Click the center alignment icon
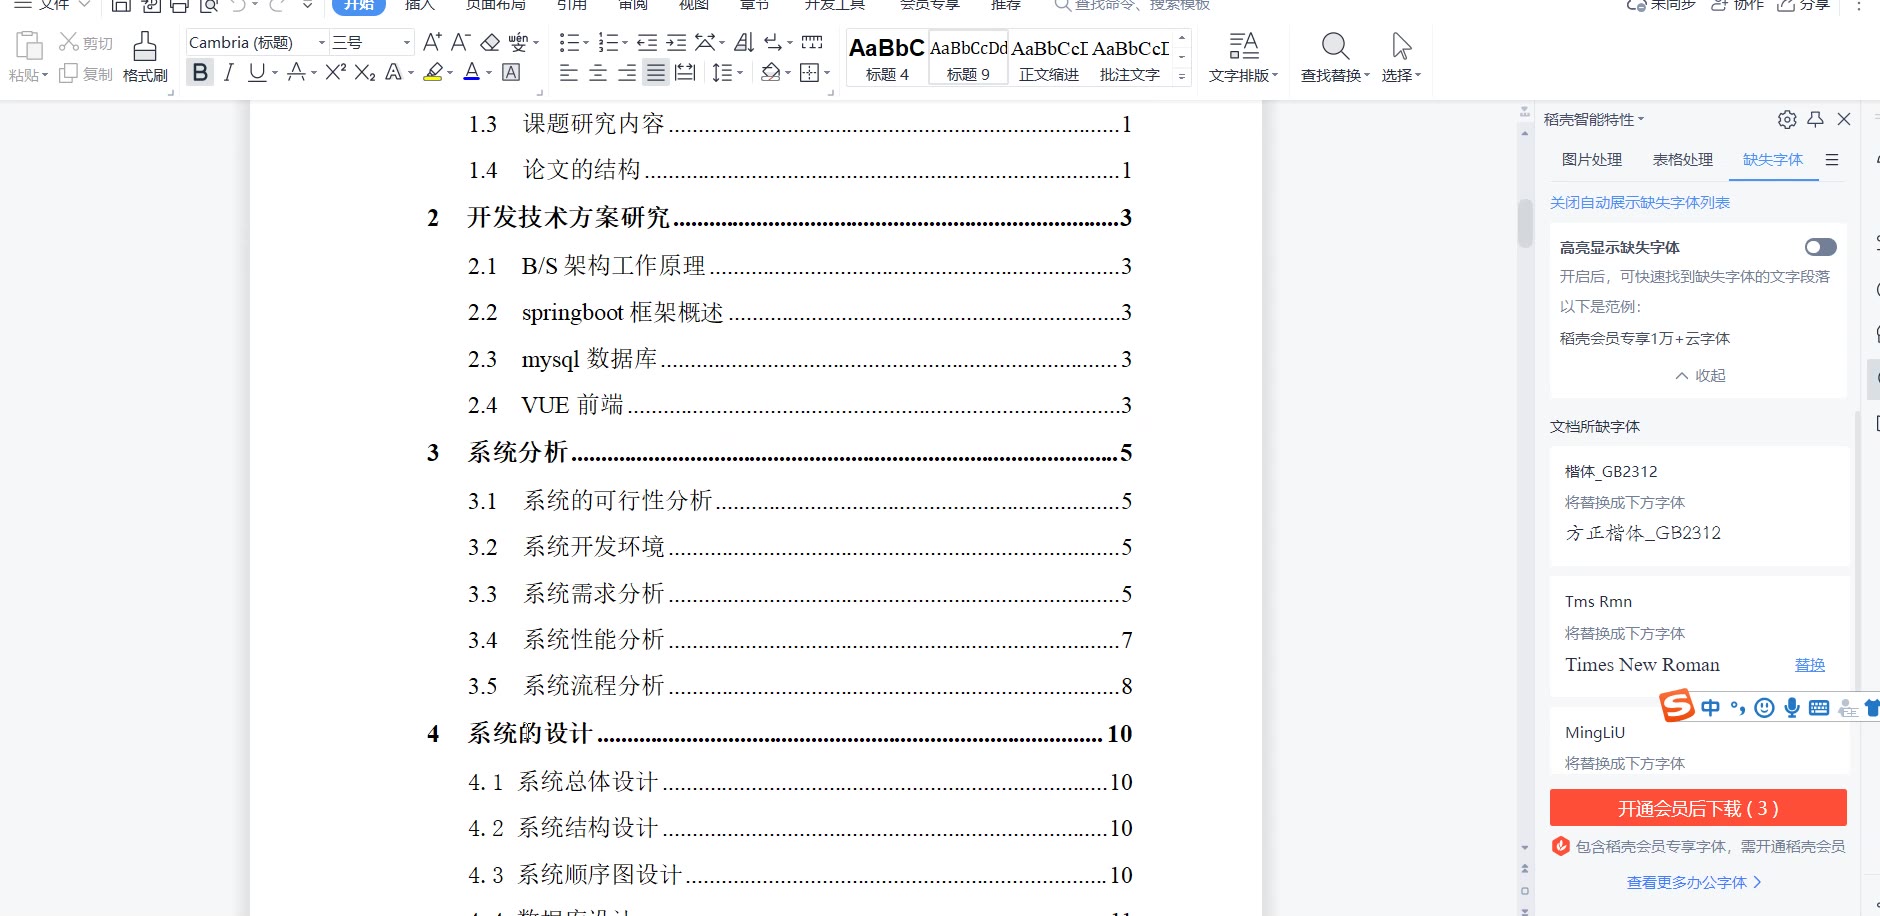 [598, 72]
